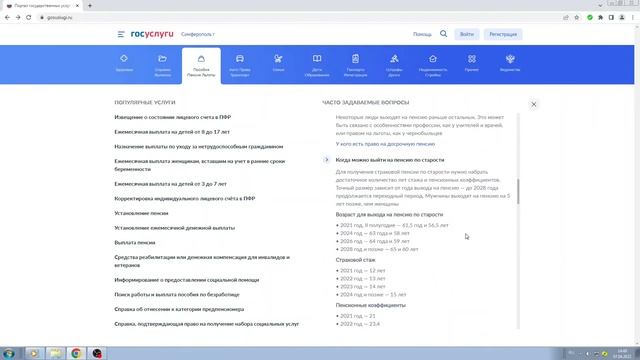Click the госуслуги logo
The image size is (640, 360).
[152, 34]
